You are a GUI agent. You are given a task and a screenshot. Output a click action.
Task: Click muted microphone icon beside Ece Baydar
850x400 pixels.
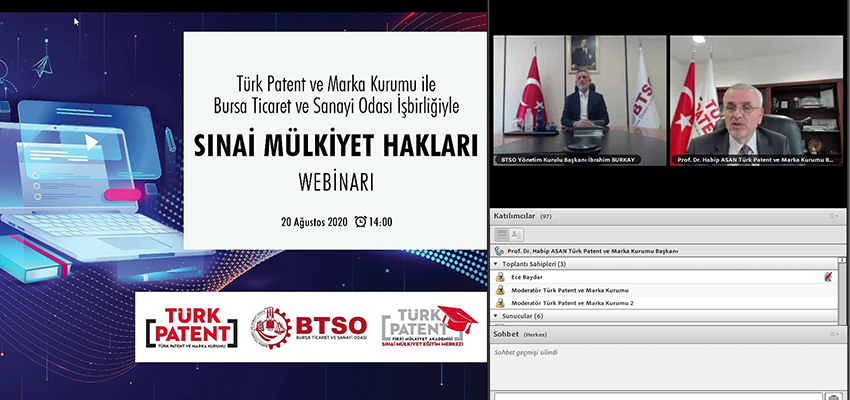pyautogui.click(x=828, y=277)
